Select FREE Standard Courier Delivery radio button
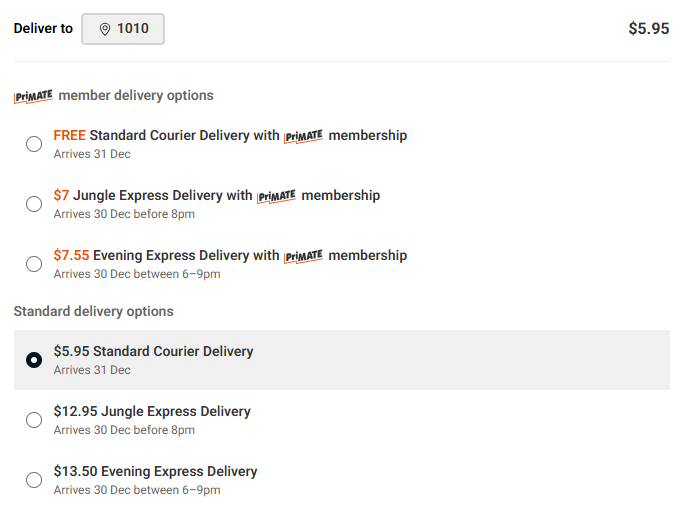 pos(34,144)
